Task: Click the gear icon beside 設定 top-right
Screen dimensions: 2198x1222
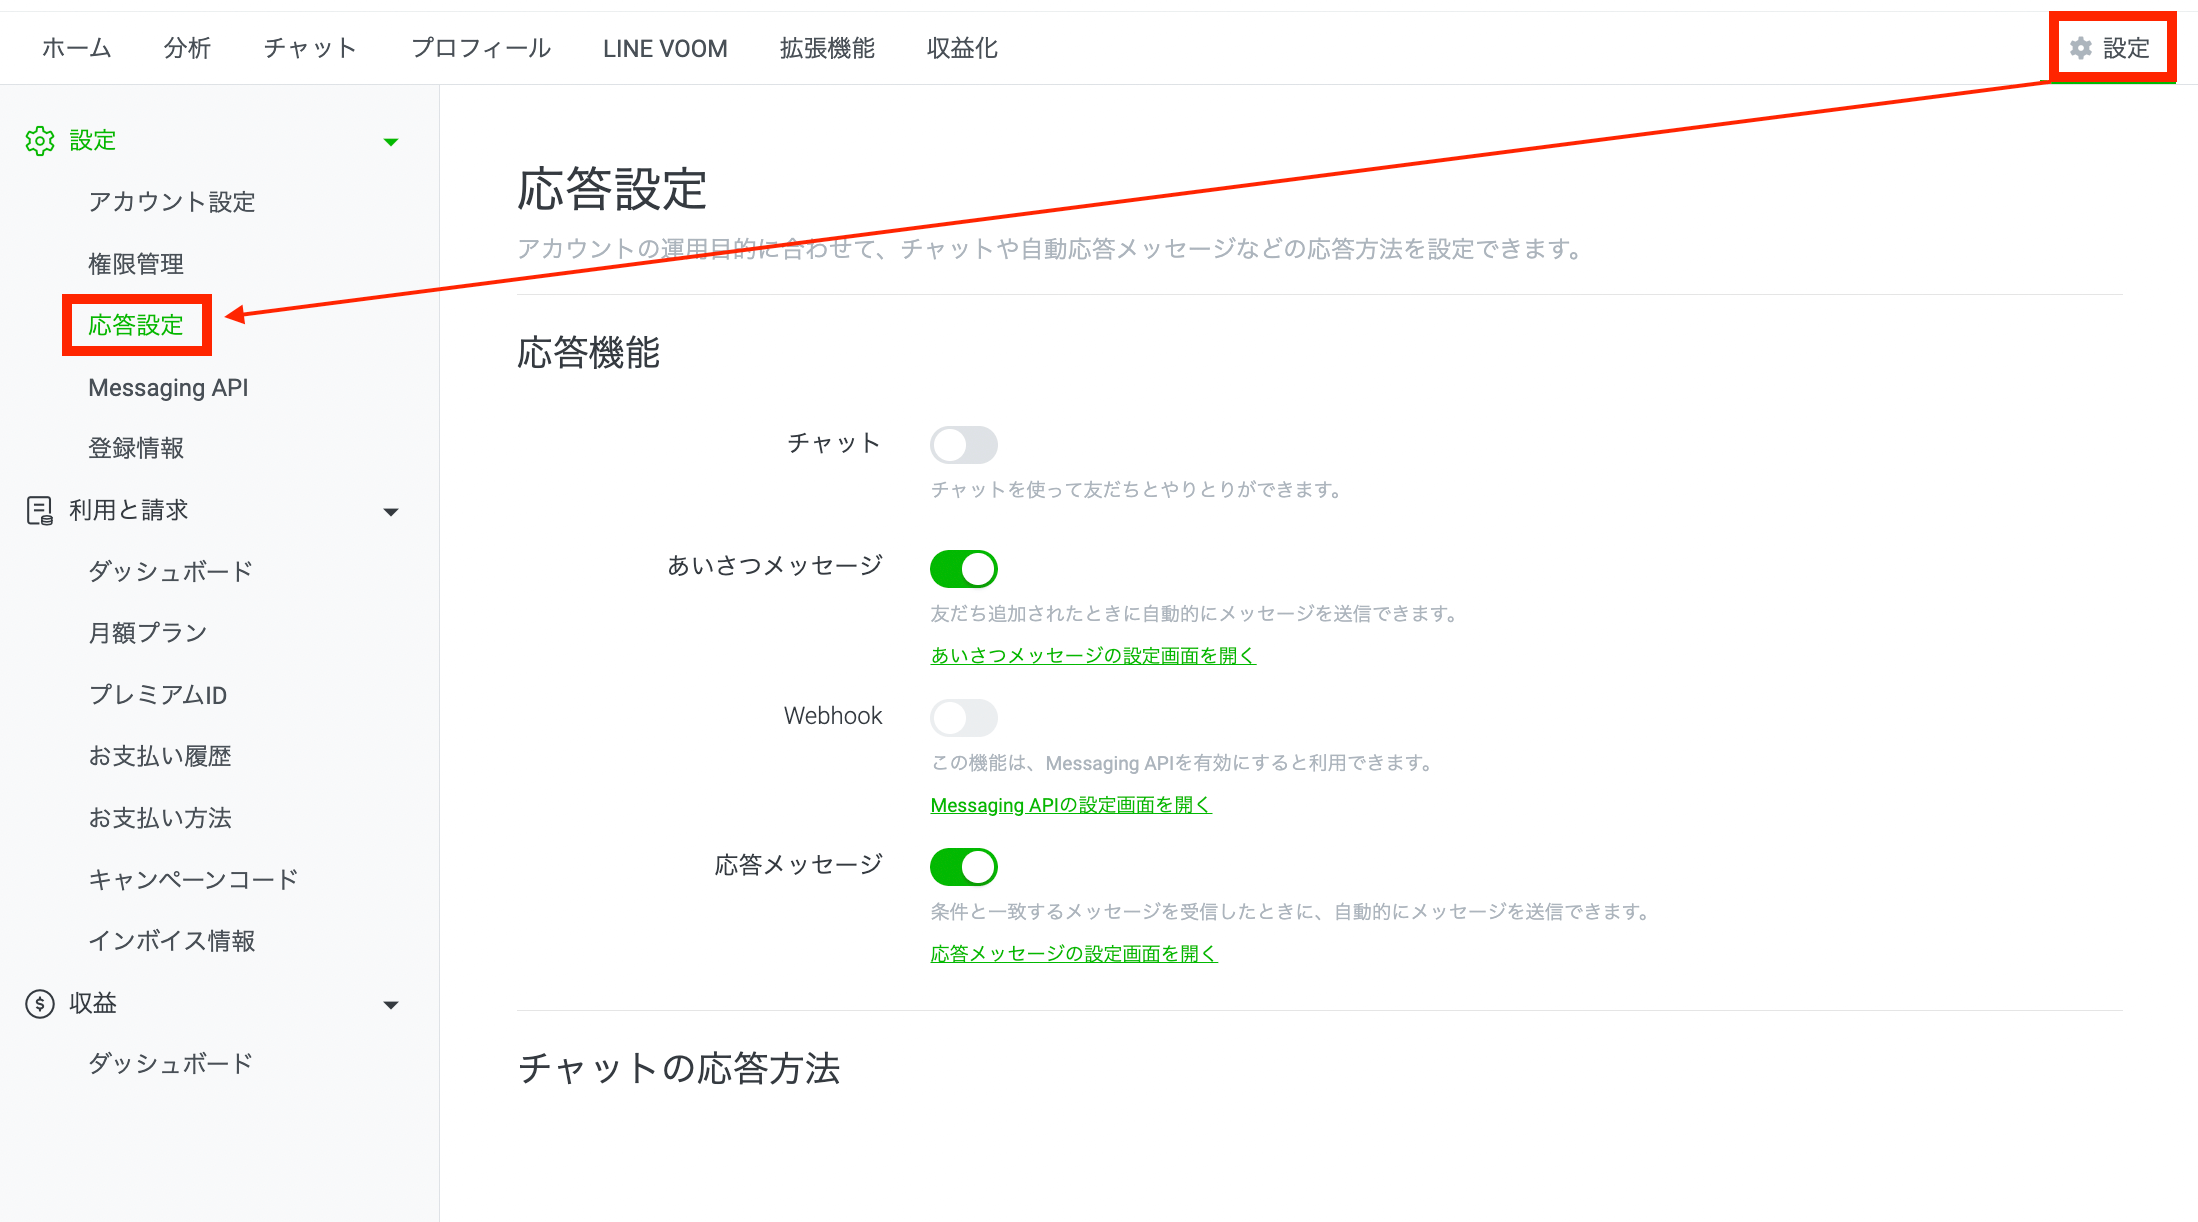Action: point(2080,48)
